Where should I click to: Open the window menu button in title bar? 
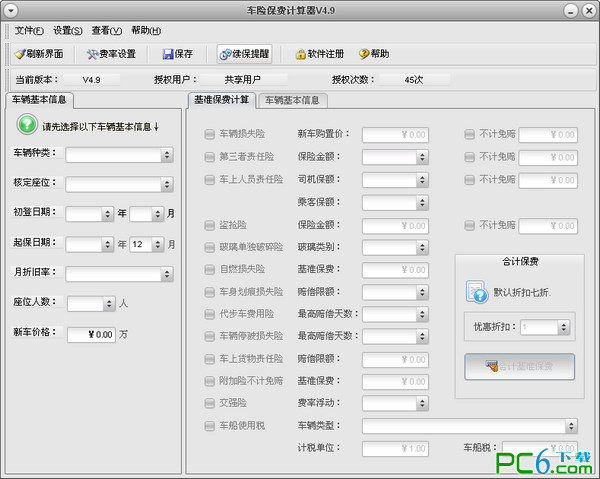tap(11, 11)
